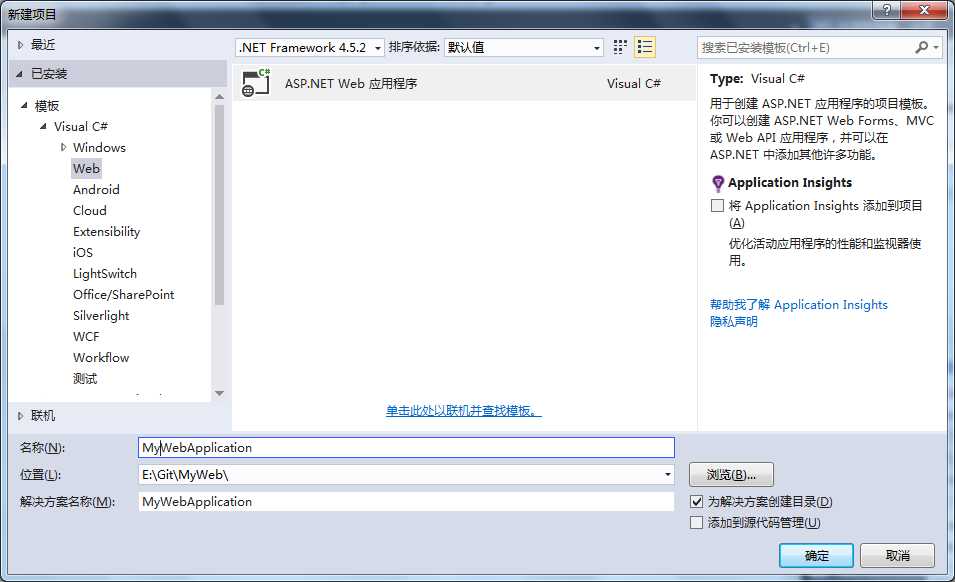Click template tree scrollbar down arrow
Image resolution: width=955 pixels, height=582 pixels.
coord(220,394)
